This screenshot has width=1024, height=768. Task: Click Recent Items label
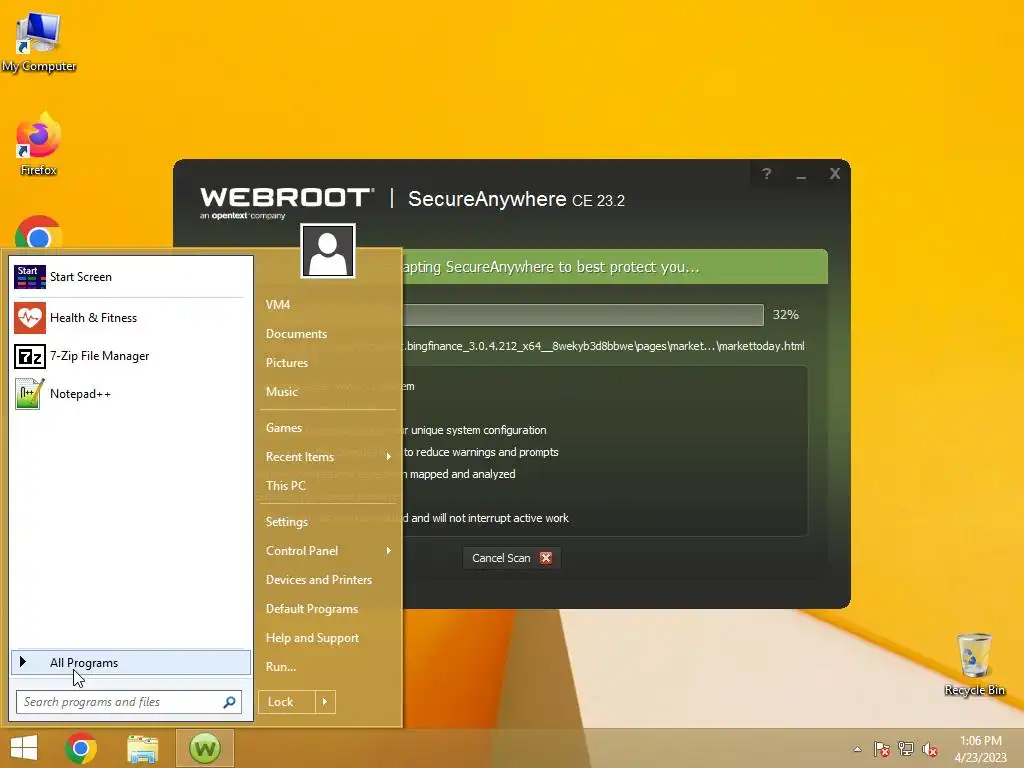click(300, 456)
